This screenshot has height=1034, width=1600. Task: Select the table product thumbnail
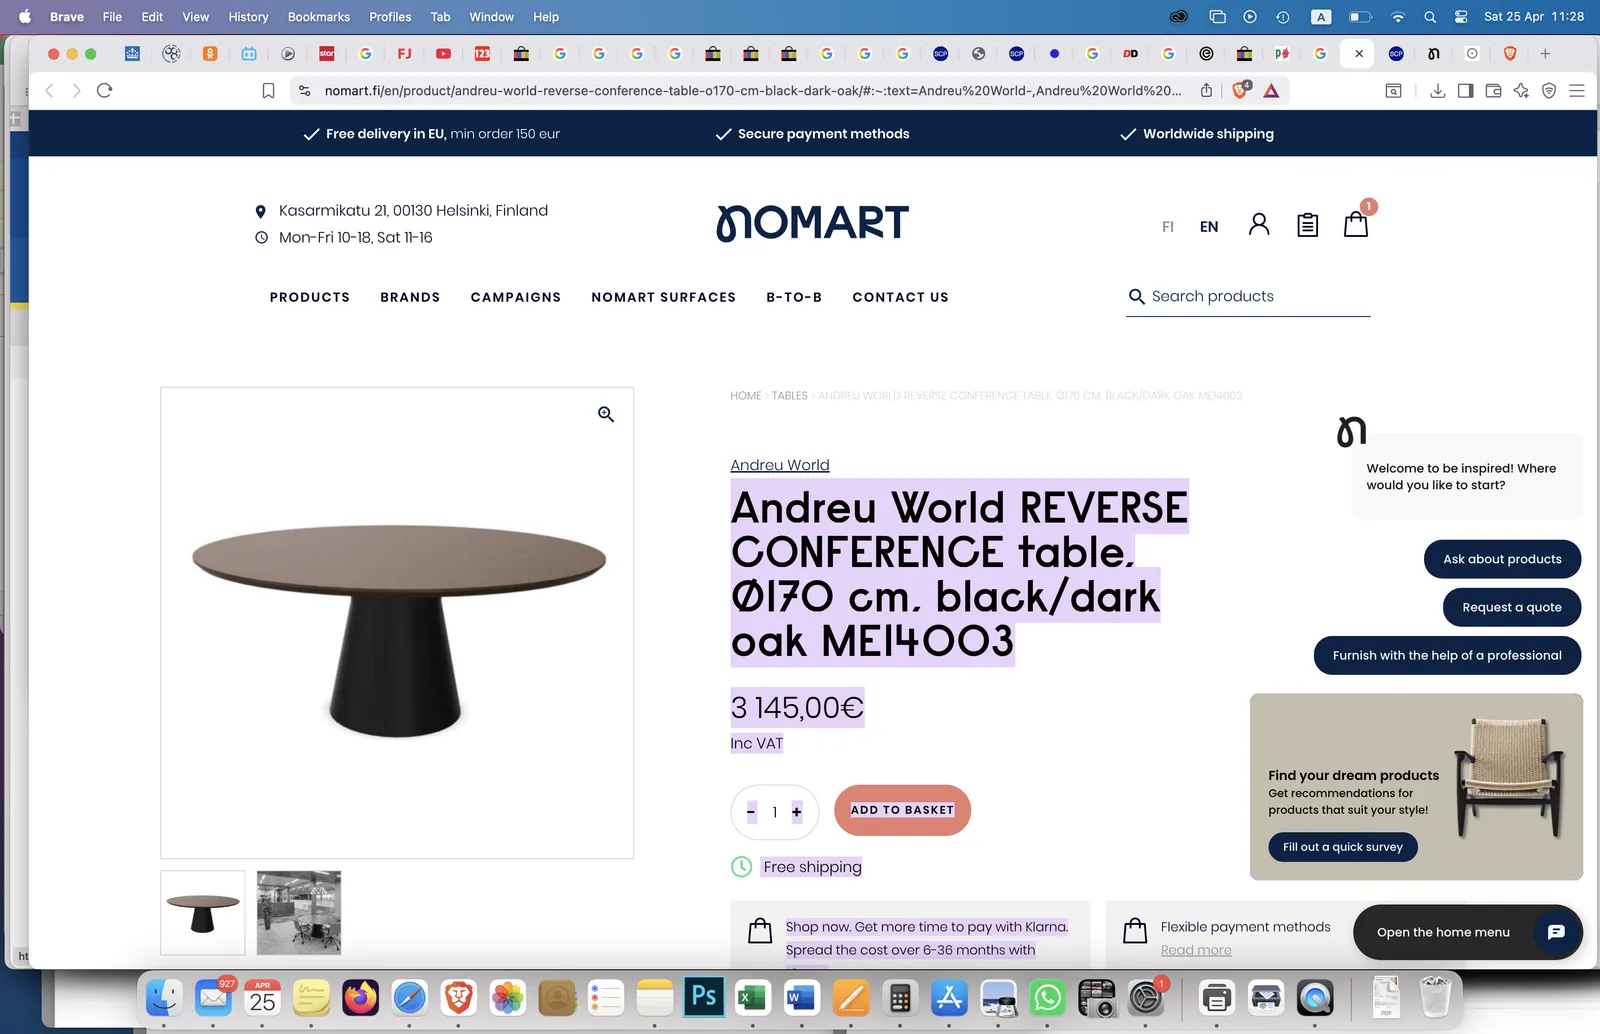[x=203, y=912]
